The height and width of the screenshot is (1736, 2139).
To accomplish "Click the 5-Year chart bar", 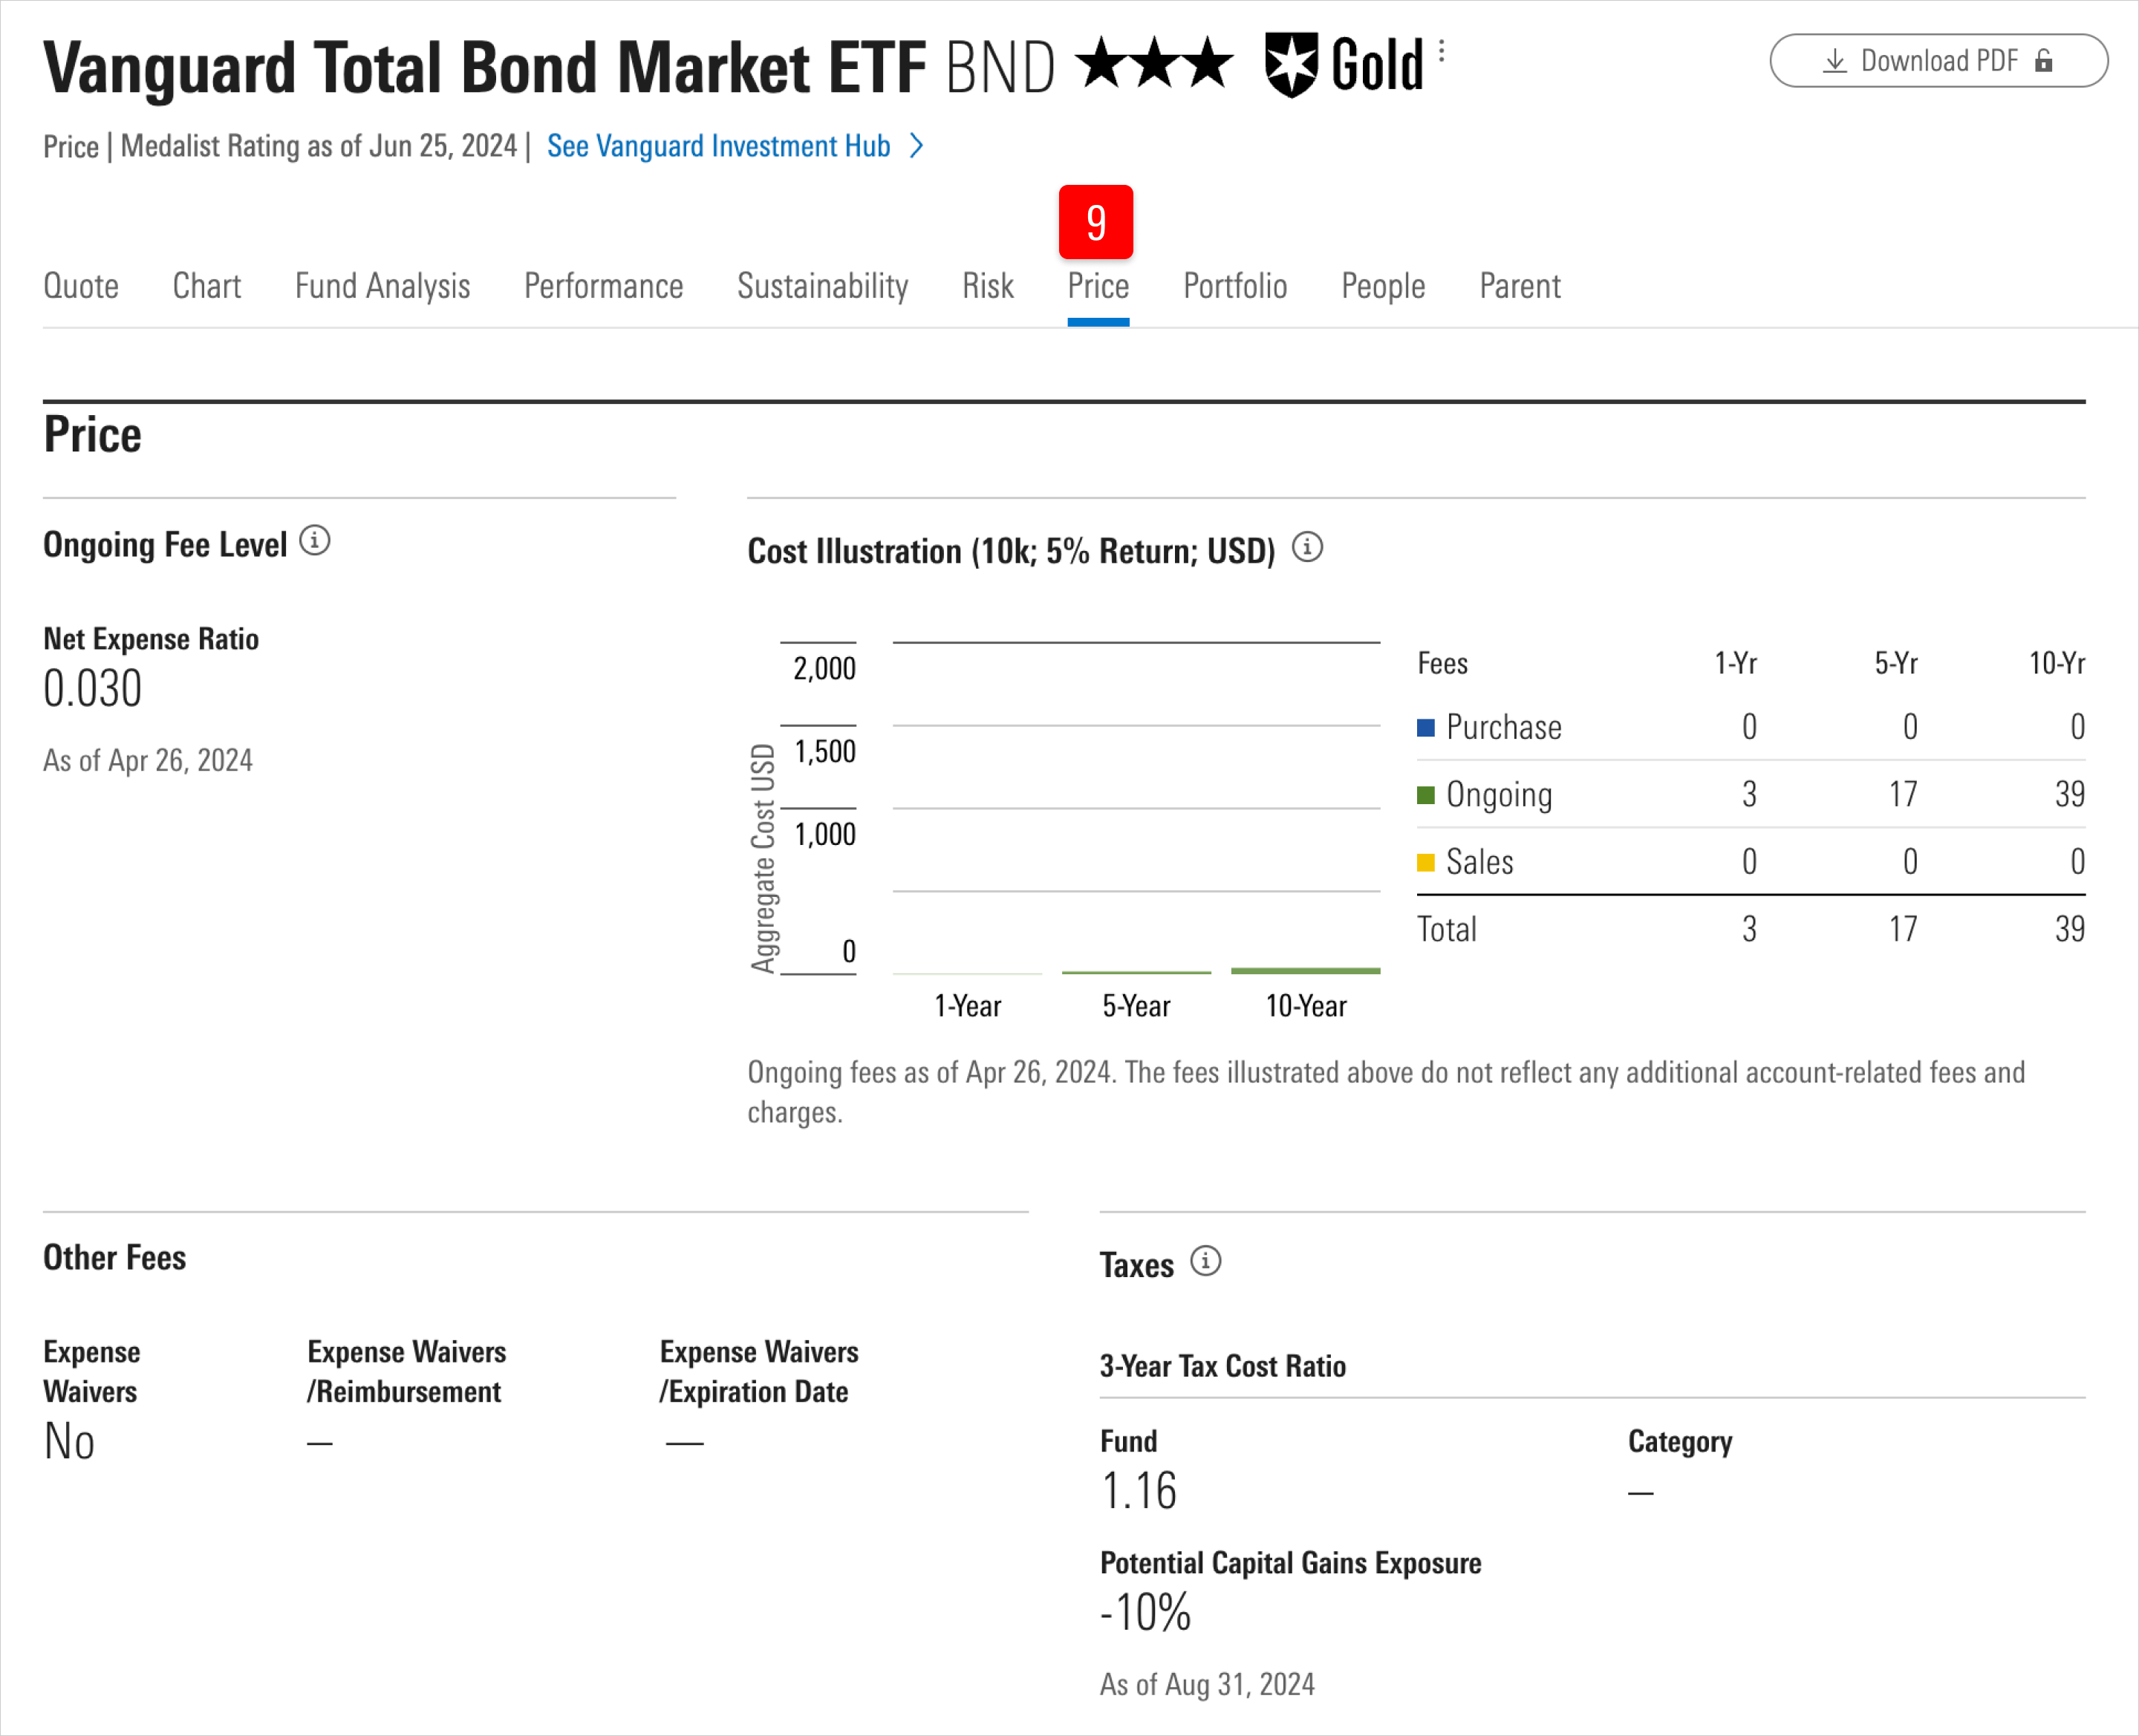I will click(1136, 972).
